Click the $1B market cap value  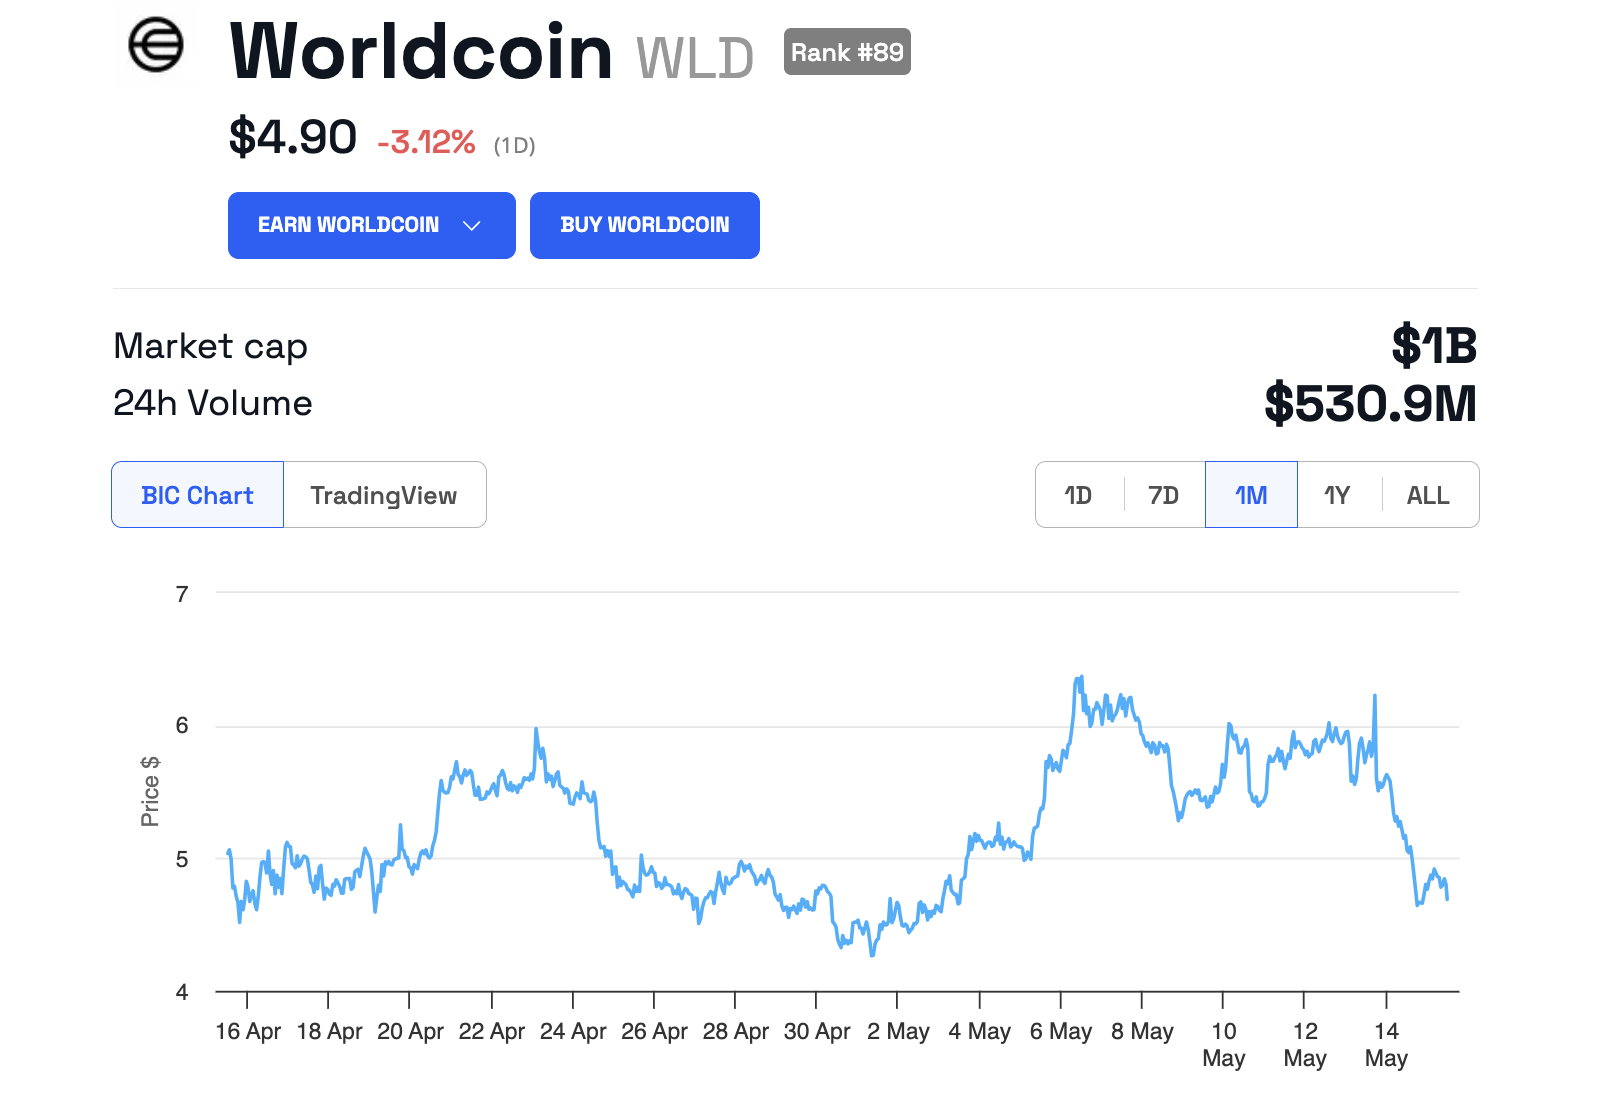click(1433, 346)
